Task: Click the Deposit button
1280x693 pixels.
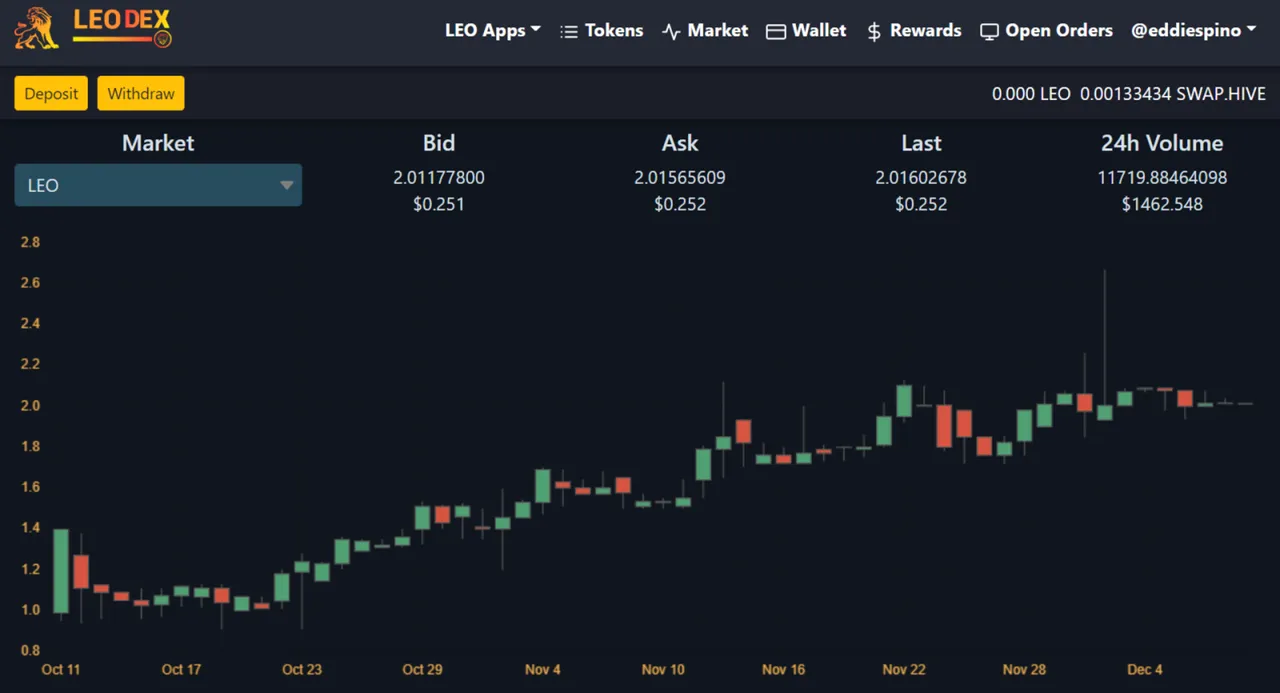Action: point(51,93)
